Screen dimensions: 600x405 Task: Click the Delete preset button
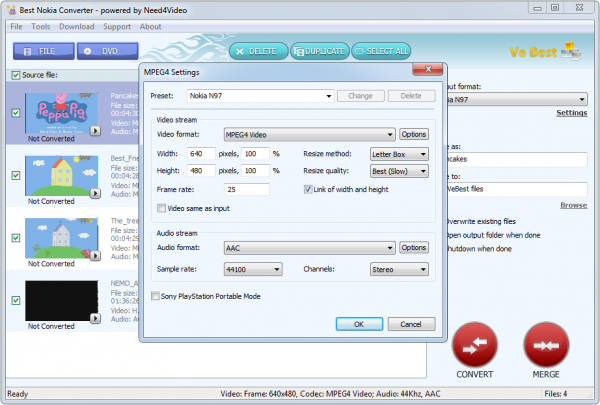411,96
